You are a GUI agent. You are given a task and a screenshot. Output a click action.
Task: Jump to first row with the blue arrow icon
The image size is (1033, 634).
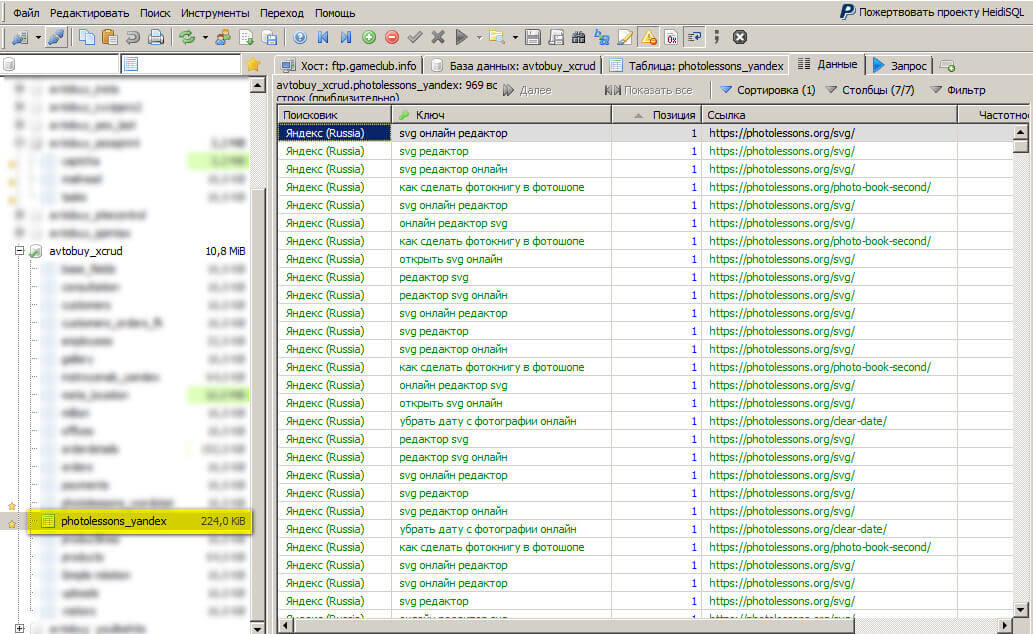pyautogui.click(x=322, y=38)
